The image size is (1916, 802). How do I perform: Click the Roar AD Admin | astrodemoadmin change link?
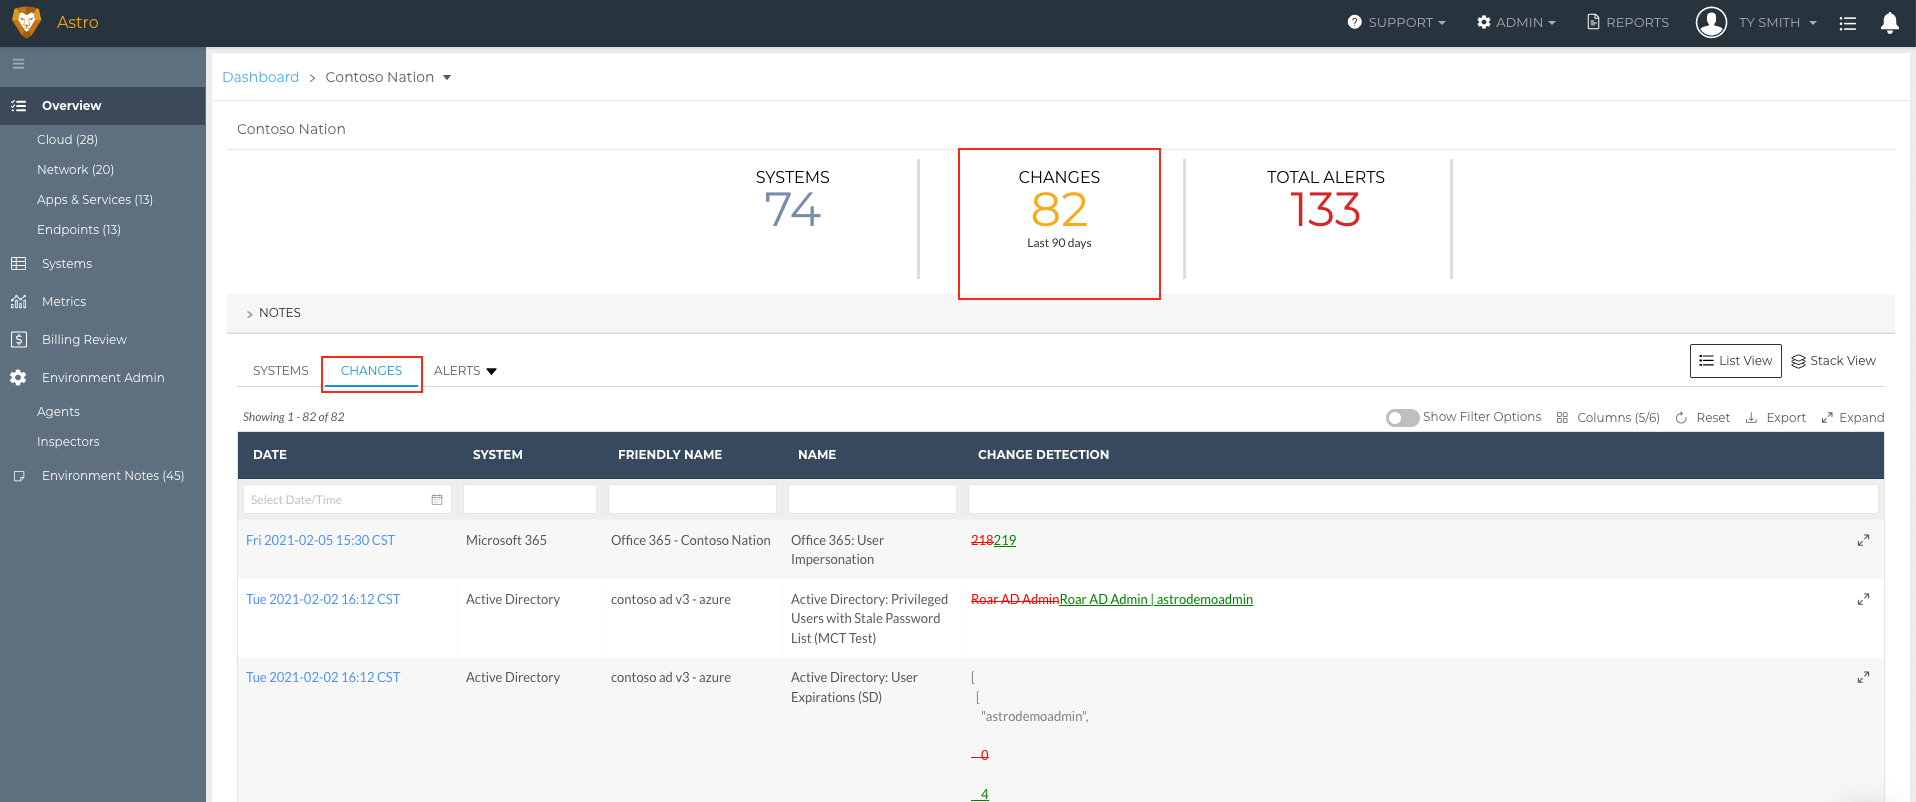pos(1156,599)
